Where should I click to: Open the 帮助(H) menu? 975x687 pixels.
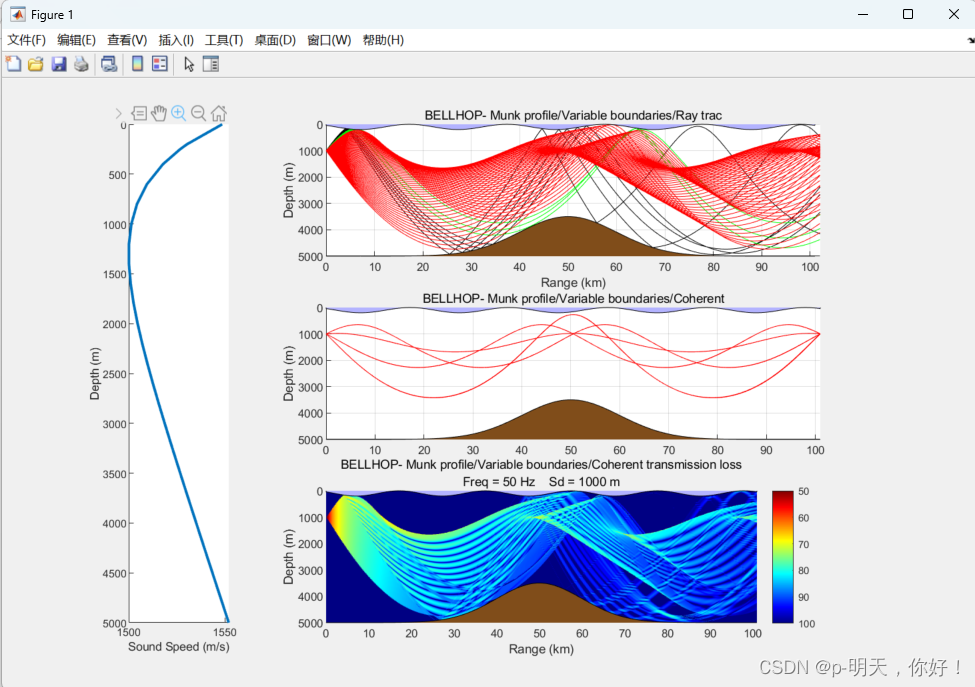coord(383,40)
